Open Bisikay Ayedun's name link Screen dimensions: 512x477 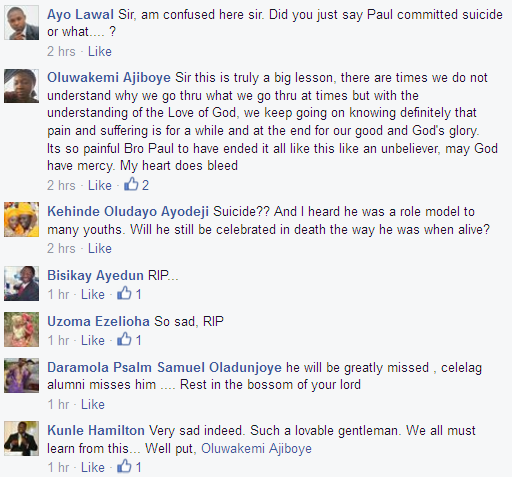(95, 275)
